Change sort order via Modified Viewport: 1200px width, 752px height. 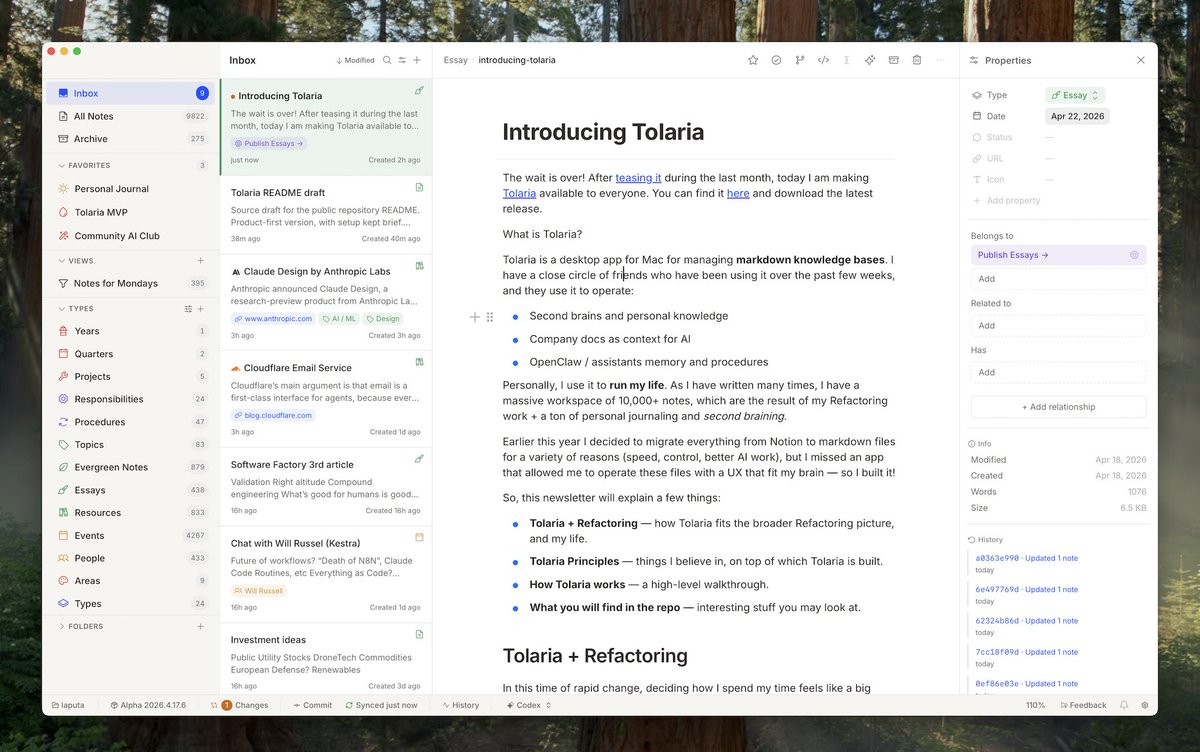click(355, 60)
